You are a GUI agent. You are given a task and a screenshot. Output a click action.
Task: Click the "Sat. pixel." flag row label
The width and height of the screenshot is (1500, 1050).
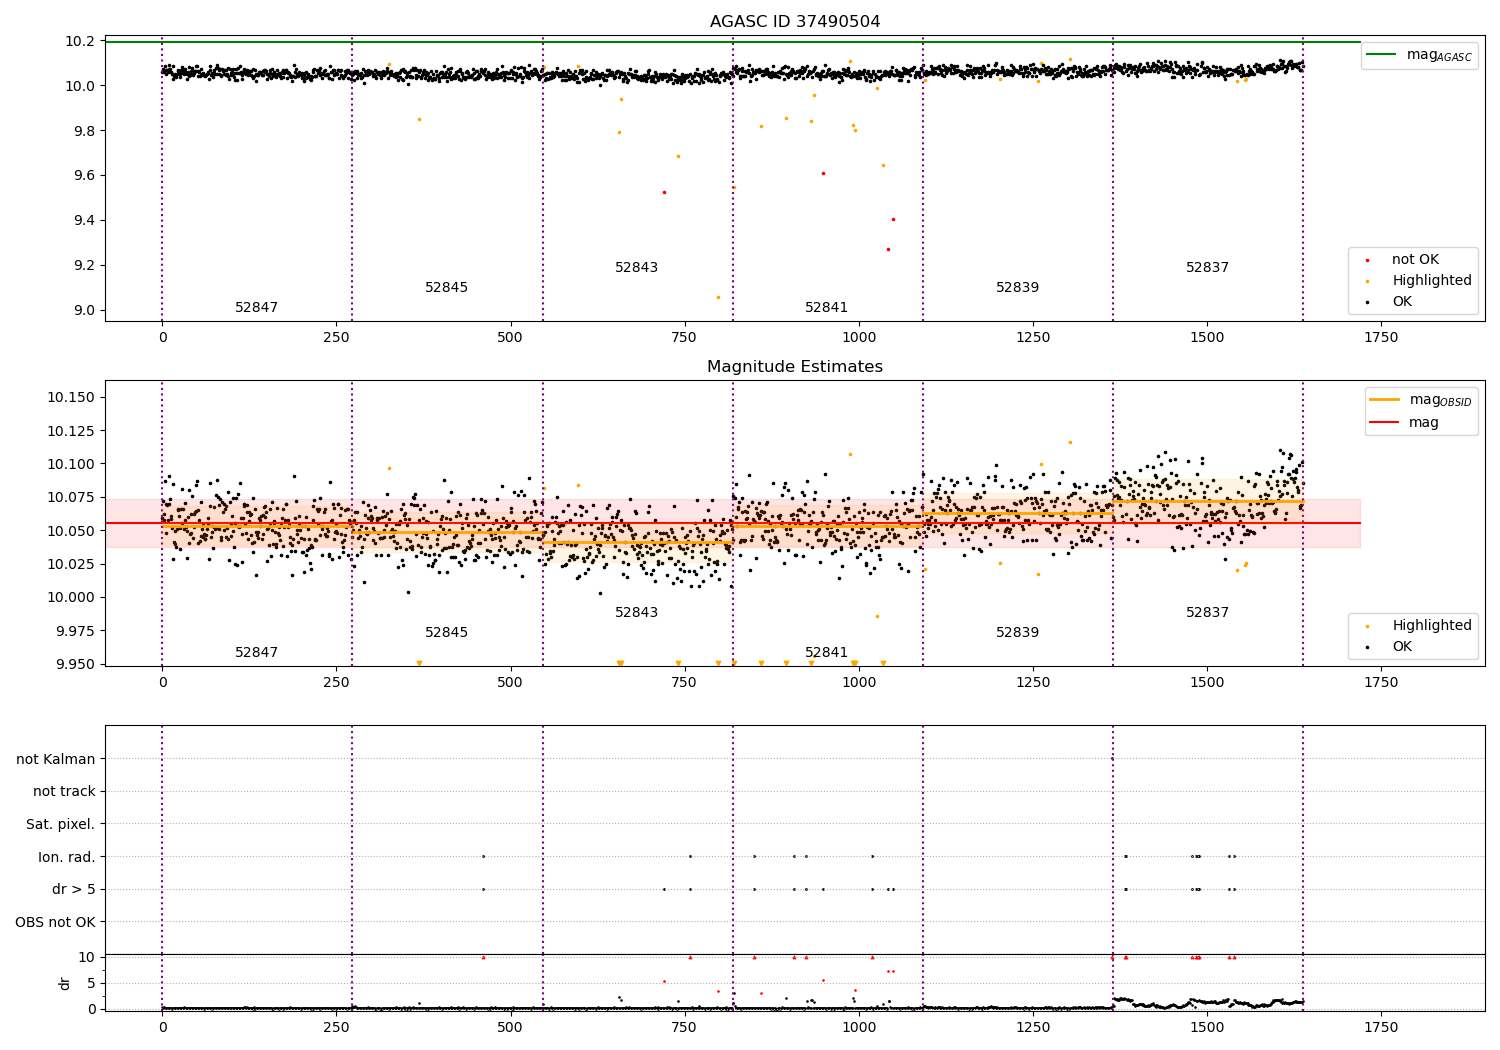(60, 825)
